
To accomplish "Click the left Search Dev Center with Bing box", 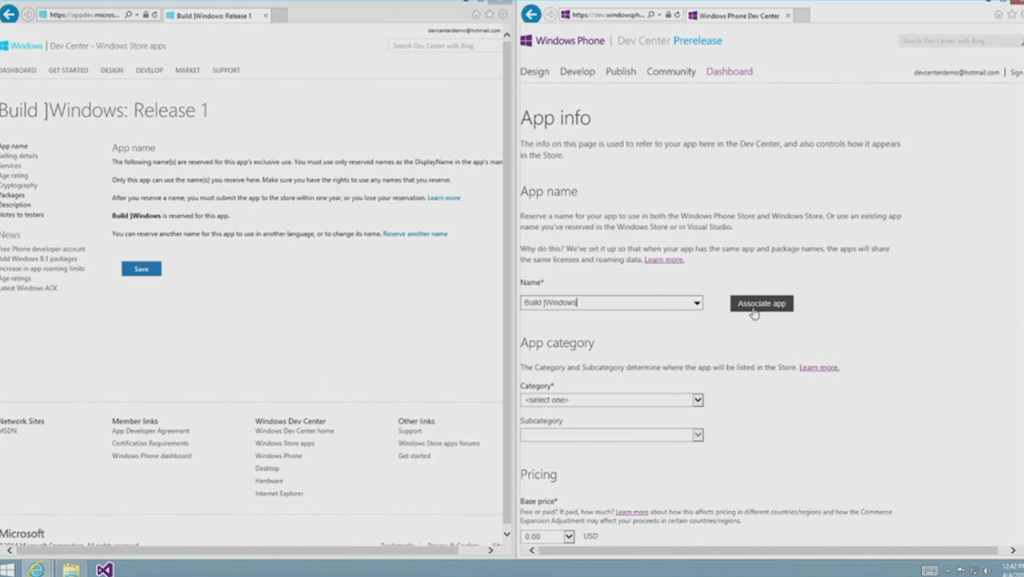I will [x=445, y=46].
